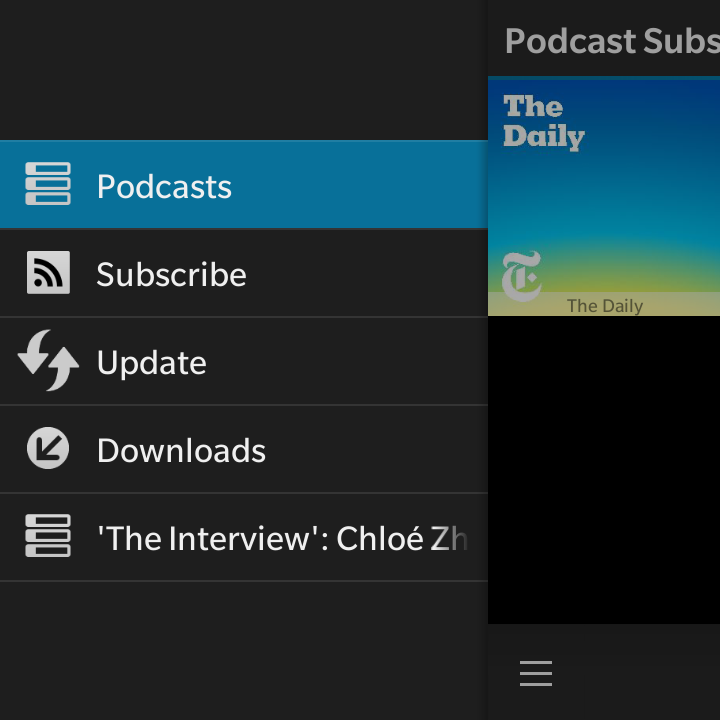Open the Downloads menu label
720x720 pixels.
point(181,450)
